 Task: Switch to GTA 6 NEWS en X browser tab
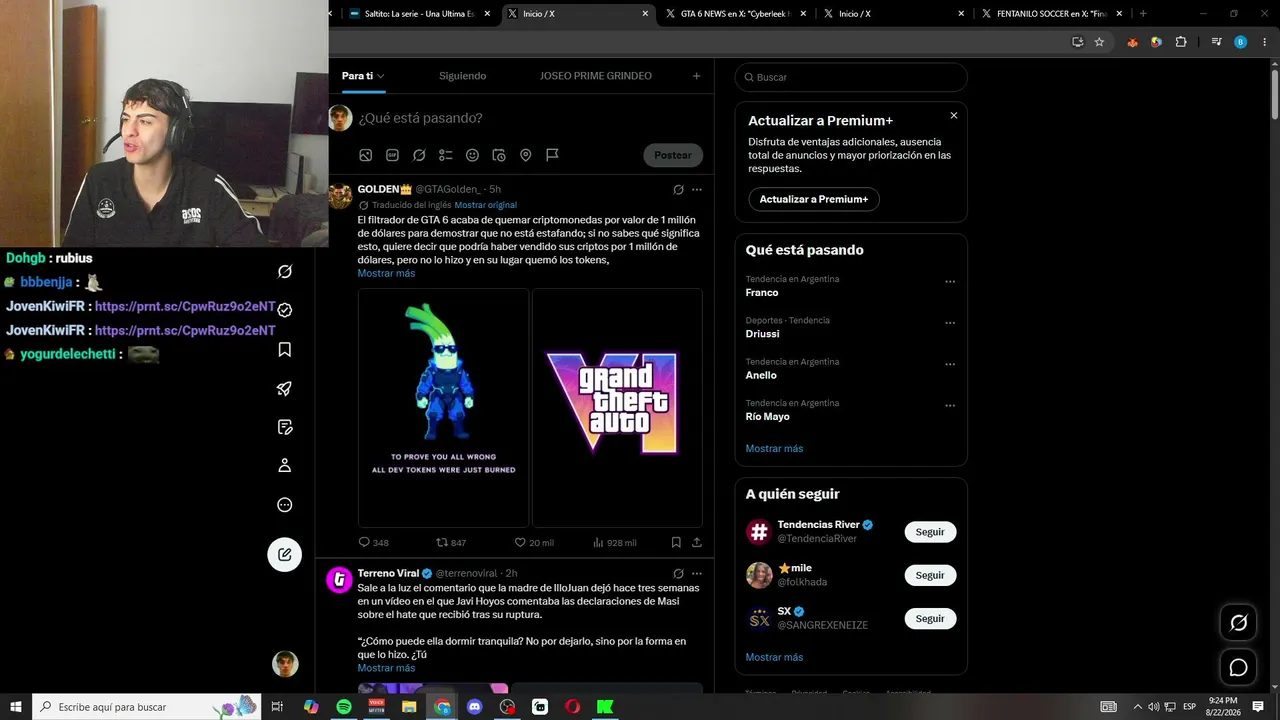pyautogui.click(x=735, y=14)
